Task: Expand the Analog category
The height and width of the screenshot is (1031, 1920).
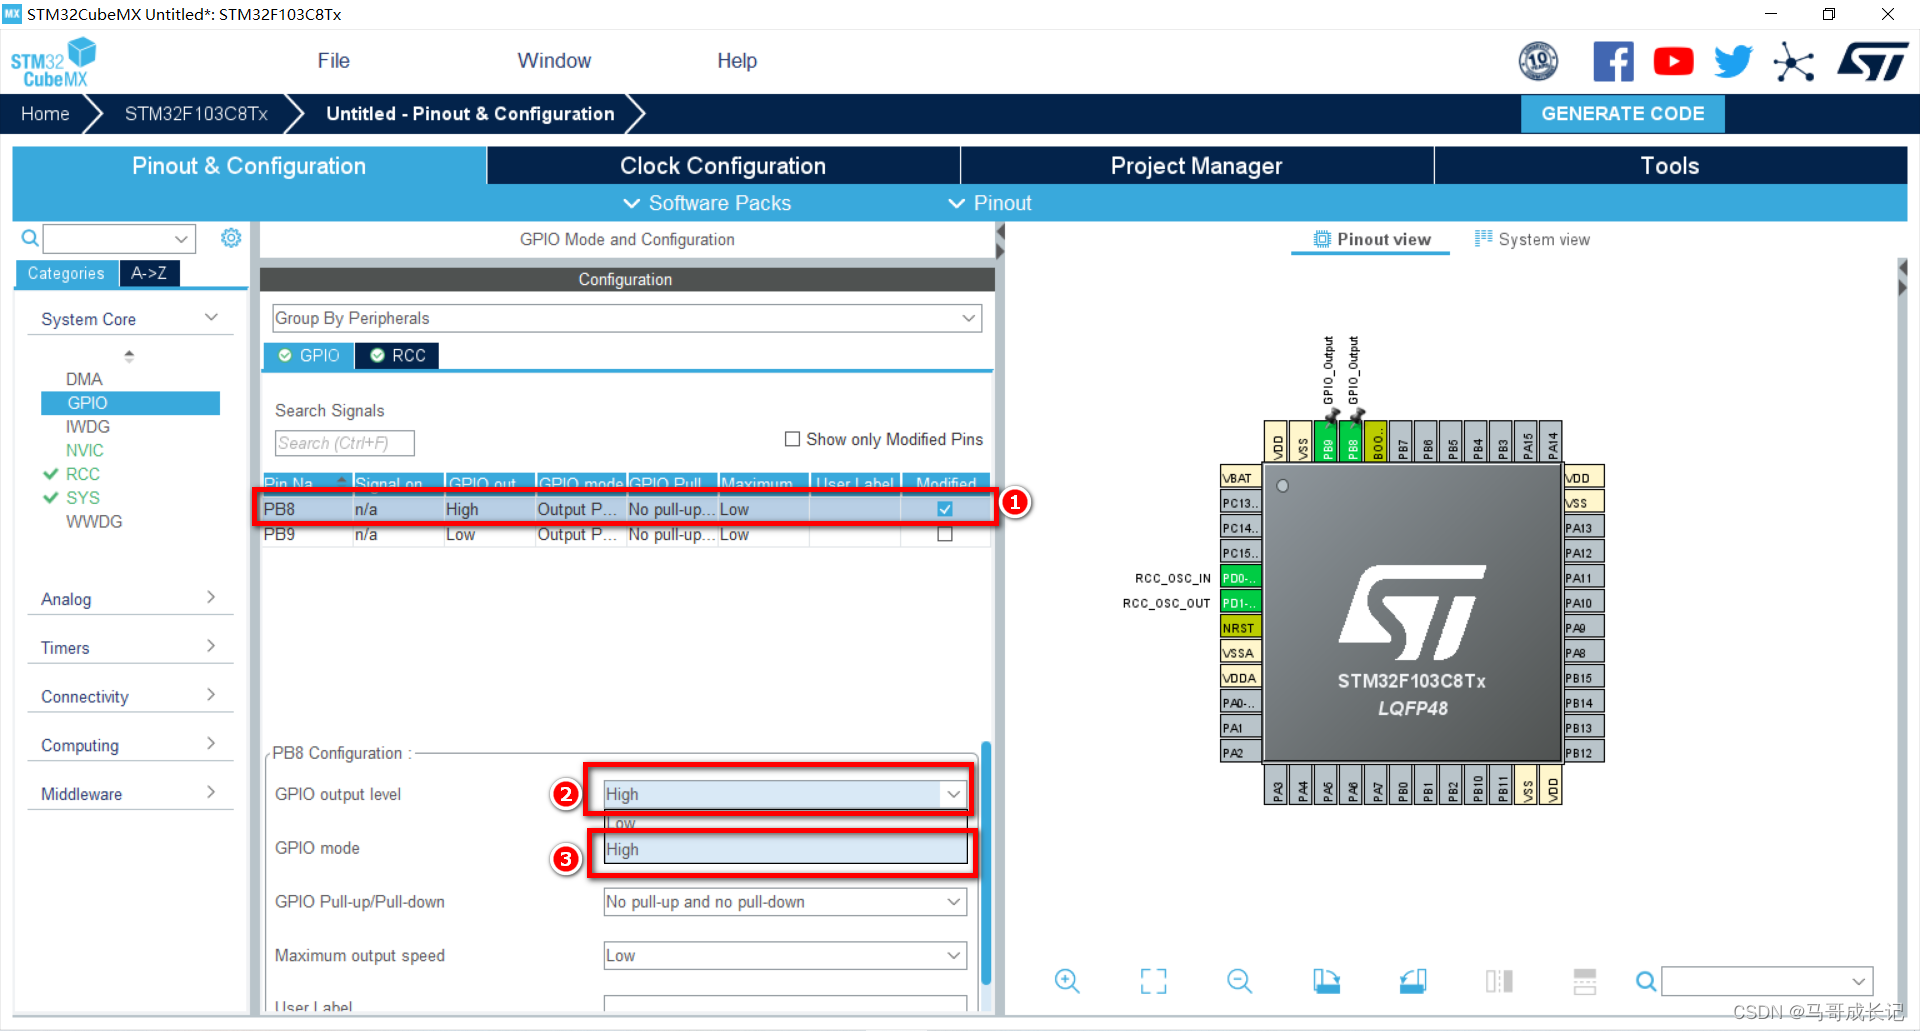Action: click(x=129, y=599)
